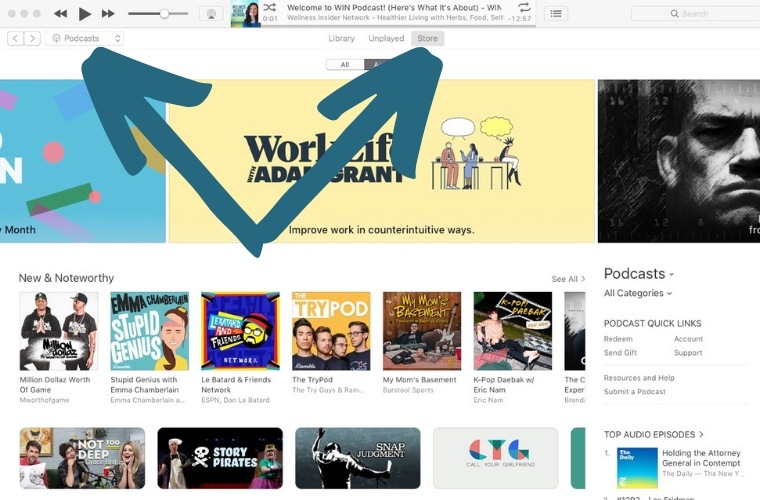Open K-Pop Daebak w/ Eric Nam artwork

[513, 331]
